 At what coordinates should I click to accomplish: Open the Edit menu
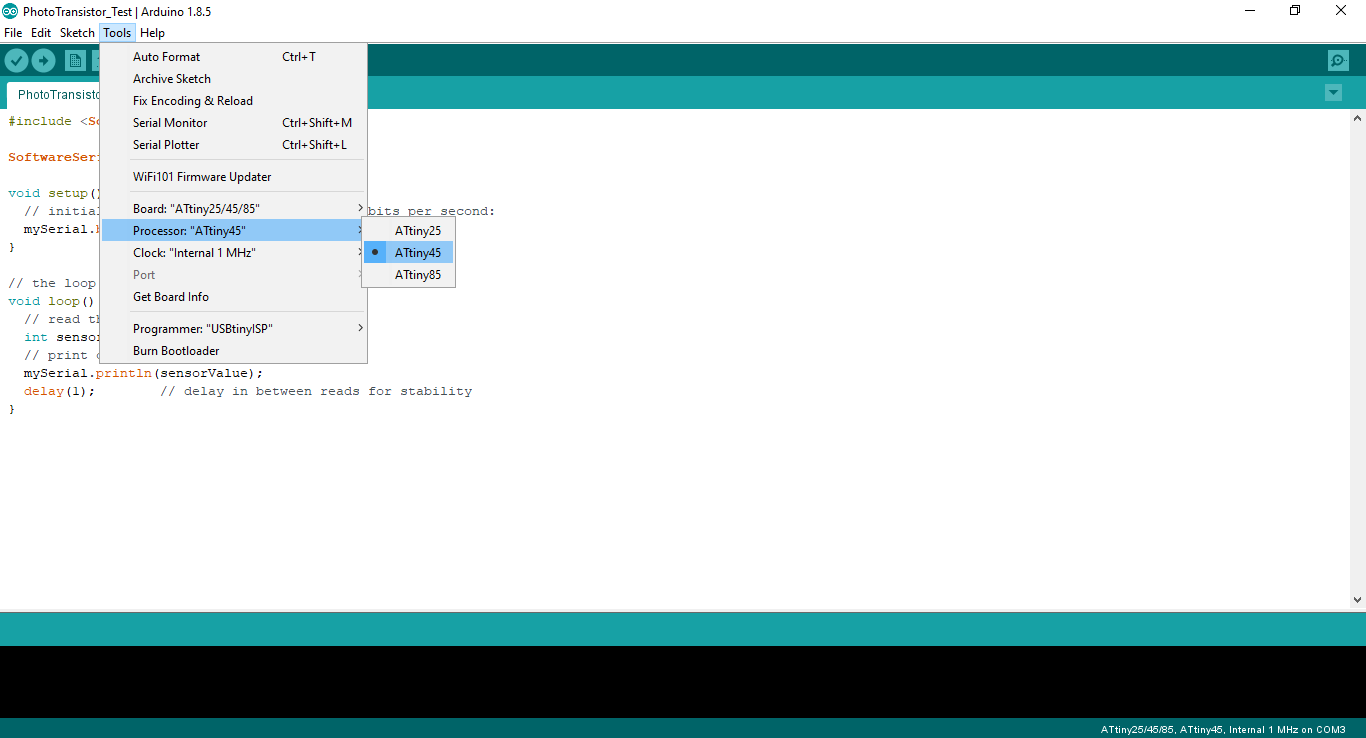pos(41,33)
